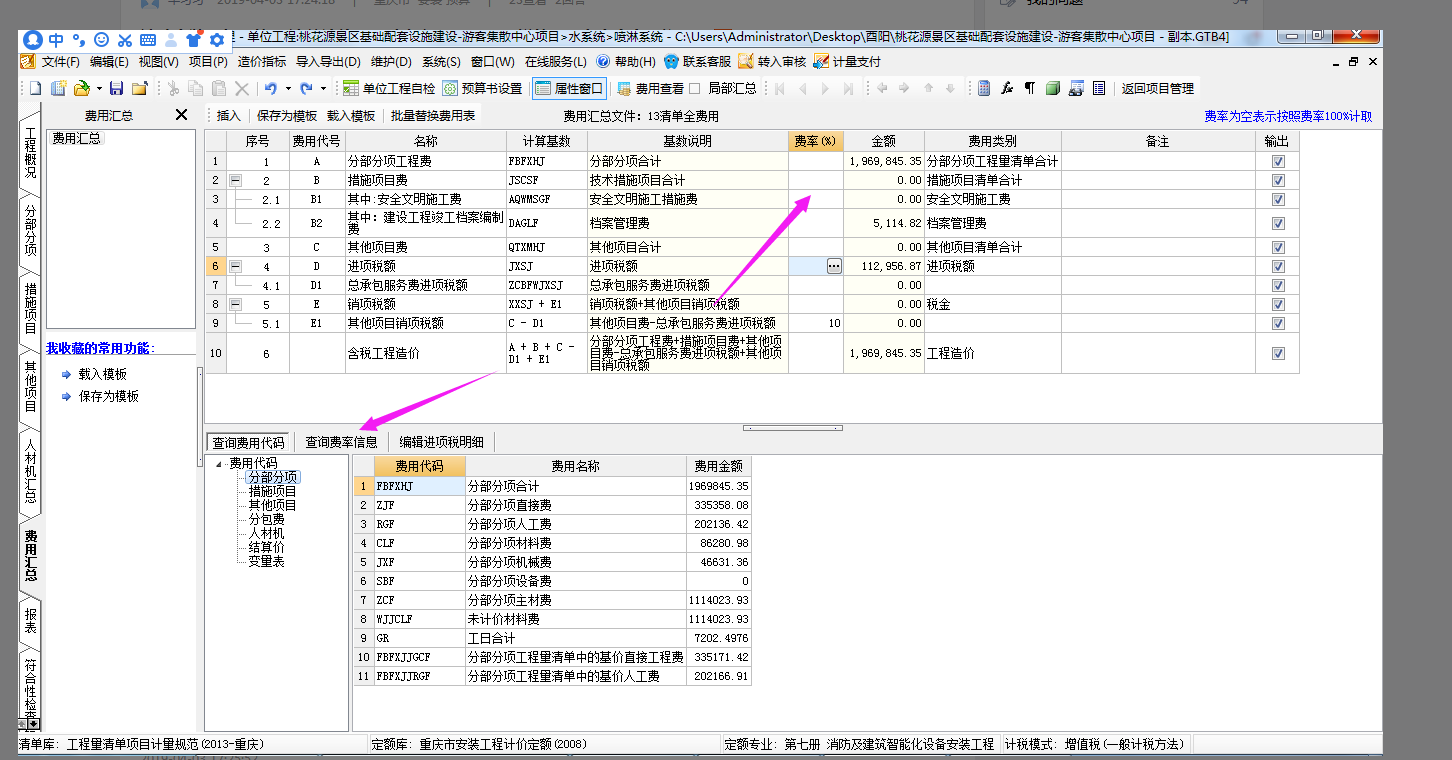Click the blue help question mark icon
This screenshot has height=760, width=1452.
click(x=603, y=62)
